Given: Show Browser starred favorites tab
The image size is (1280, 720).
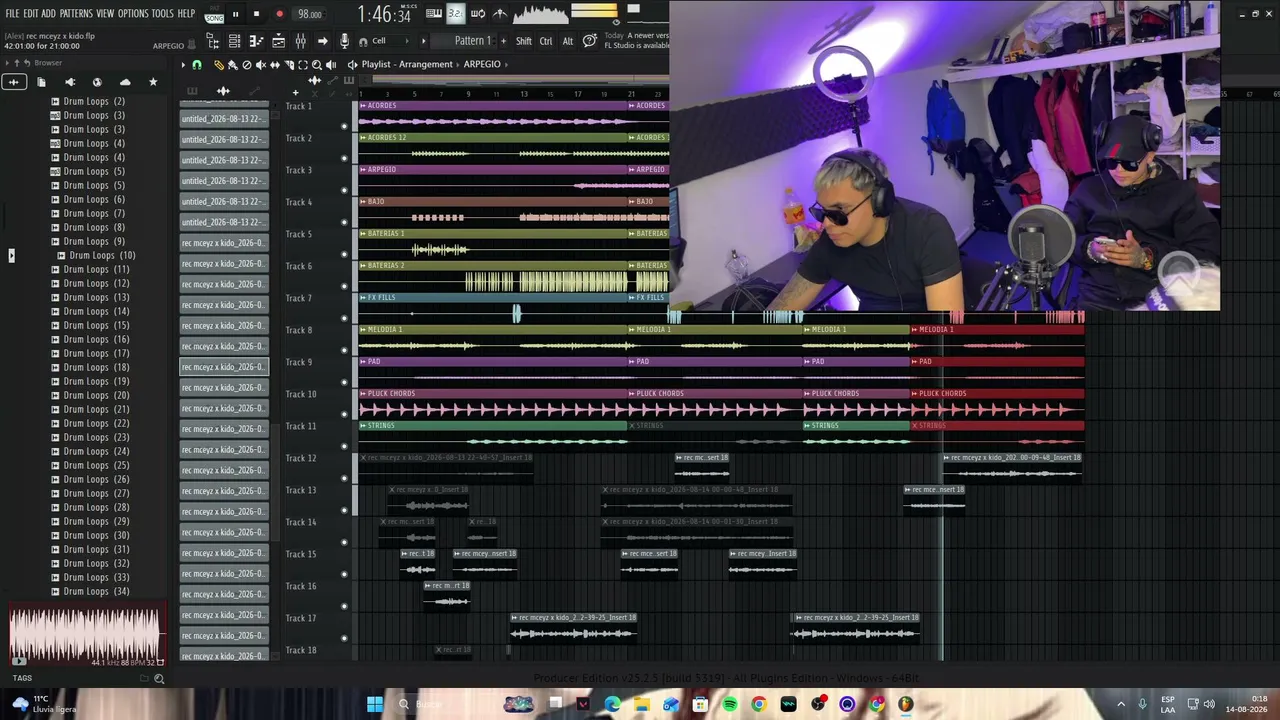Looking at the screenshot, I should pyautogui.click(x=153, y=82).
